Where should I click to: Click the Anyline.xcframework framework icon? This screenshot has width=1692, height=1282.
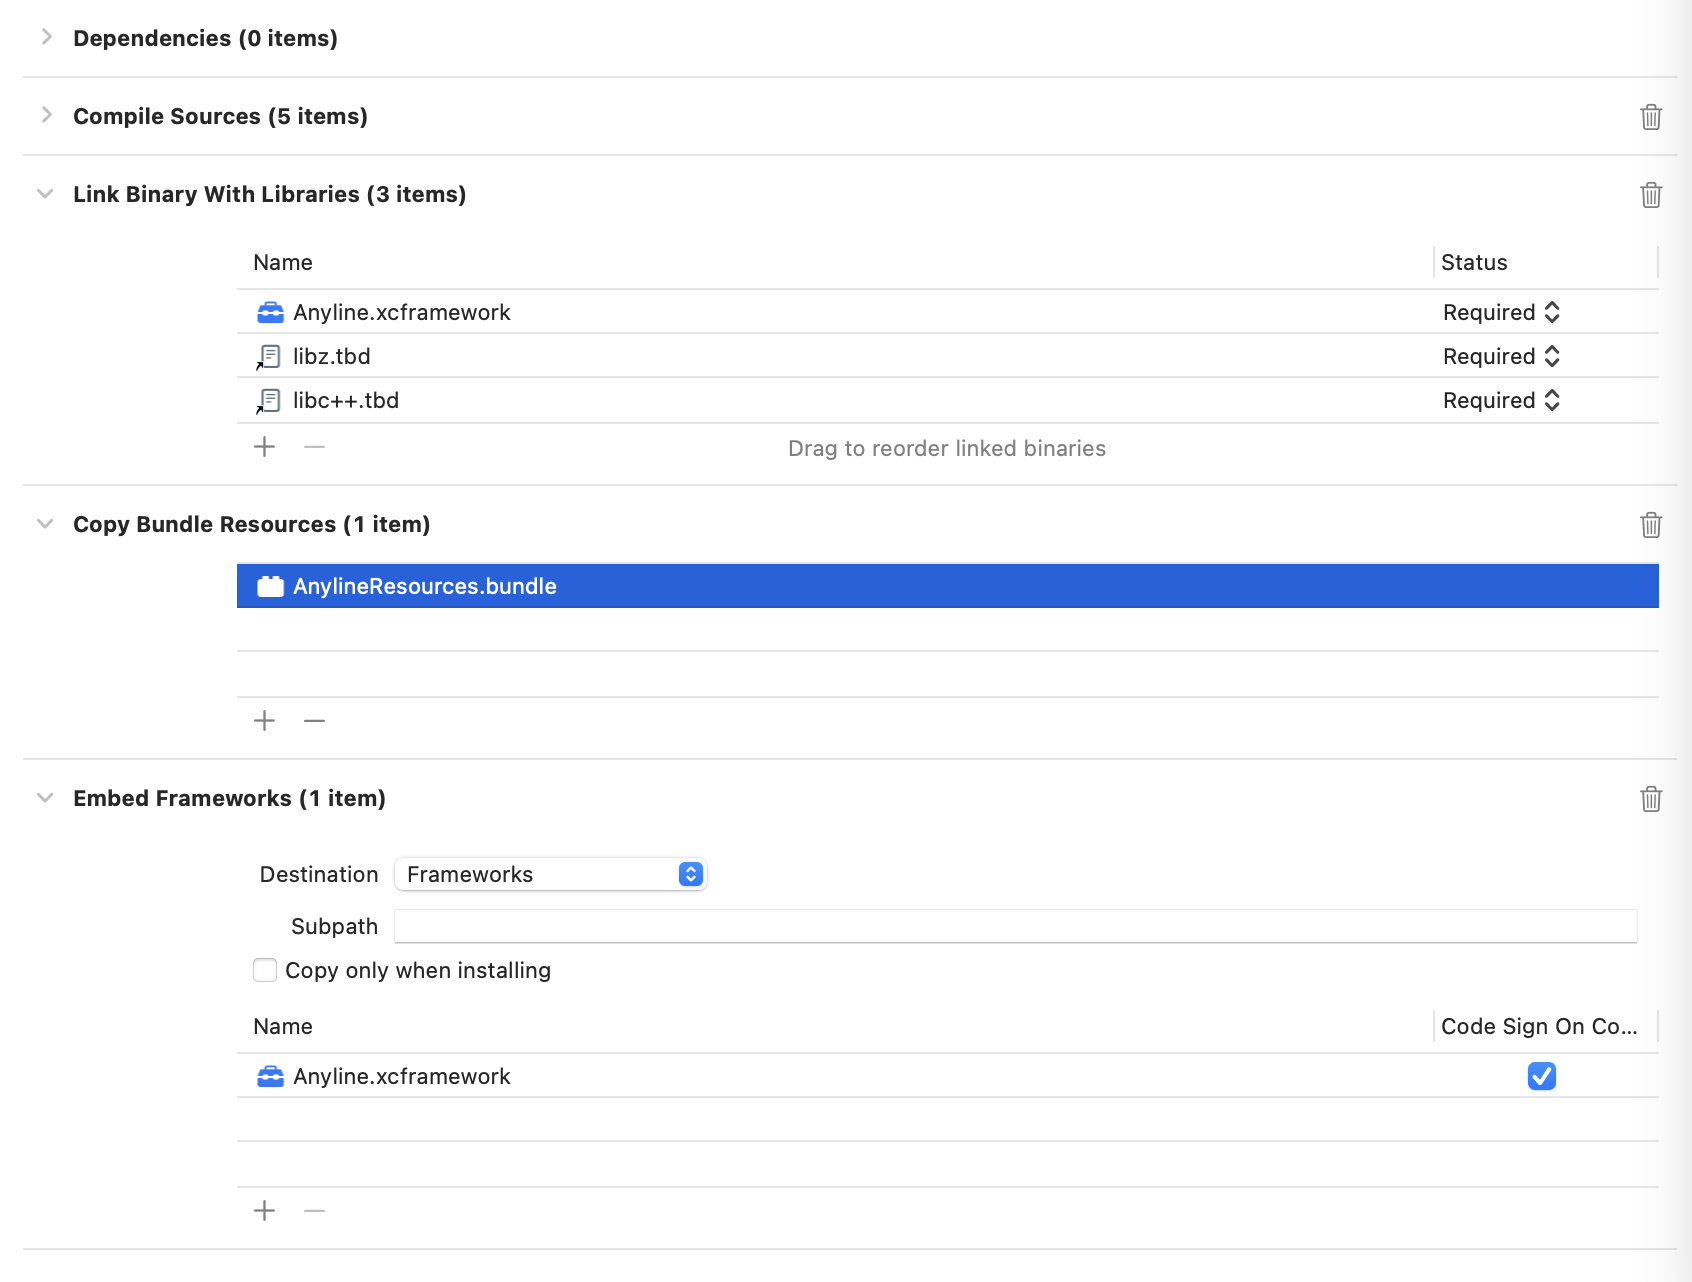[x=270, y=312]
